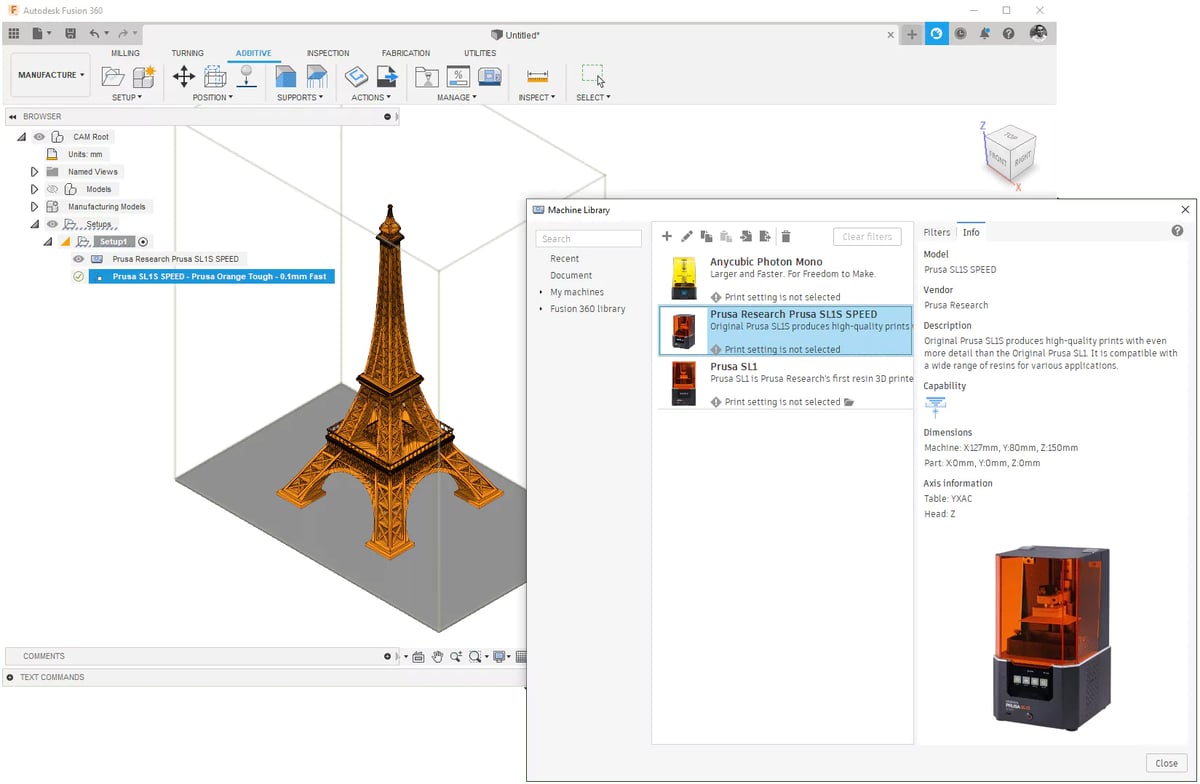Collapse the CAM Root tree node
This screenshot has width=1200, height=784.
[x=22, y=137]
